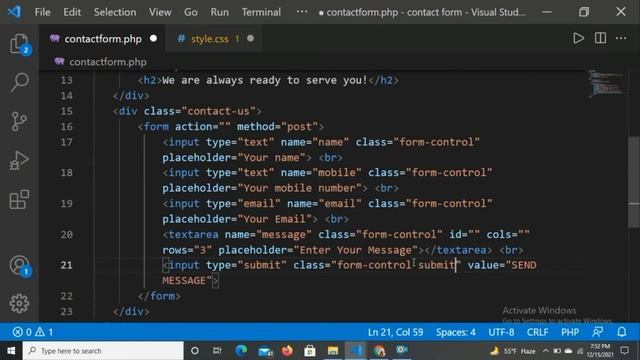Click the VS Code logo icon
640x360 pixels.
coord(14,11)
